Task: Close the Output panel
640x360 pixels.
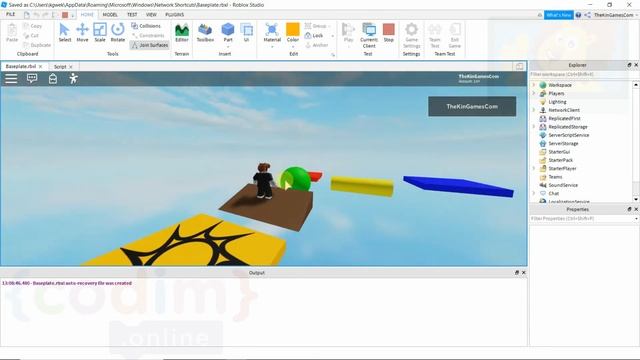Action: (x=524, y=273)
